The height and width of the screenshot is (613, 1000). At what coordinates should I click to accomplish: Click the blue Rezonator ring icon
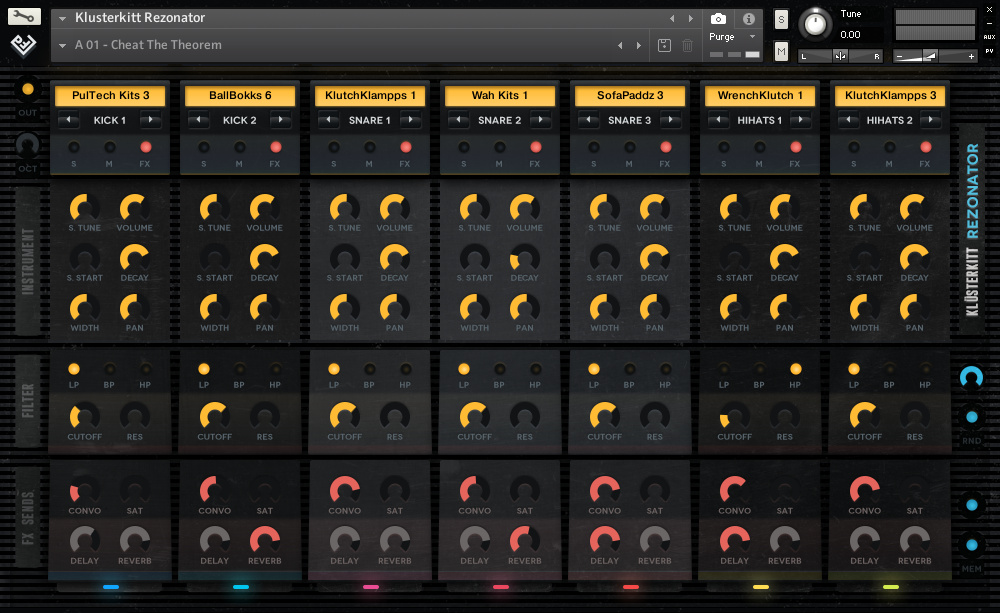tap(971, 377)
